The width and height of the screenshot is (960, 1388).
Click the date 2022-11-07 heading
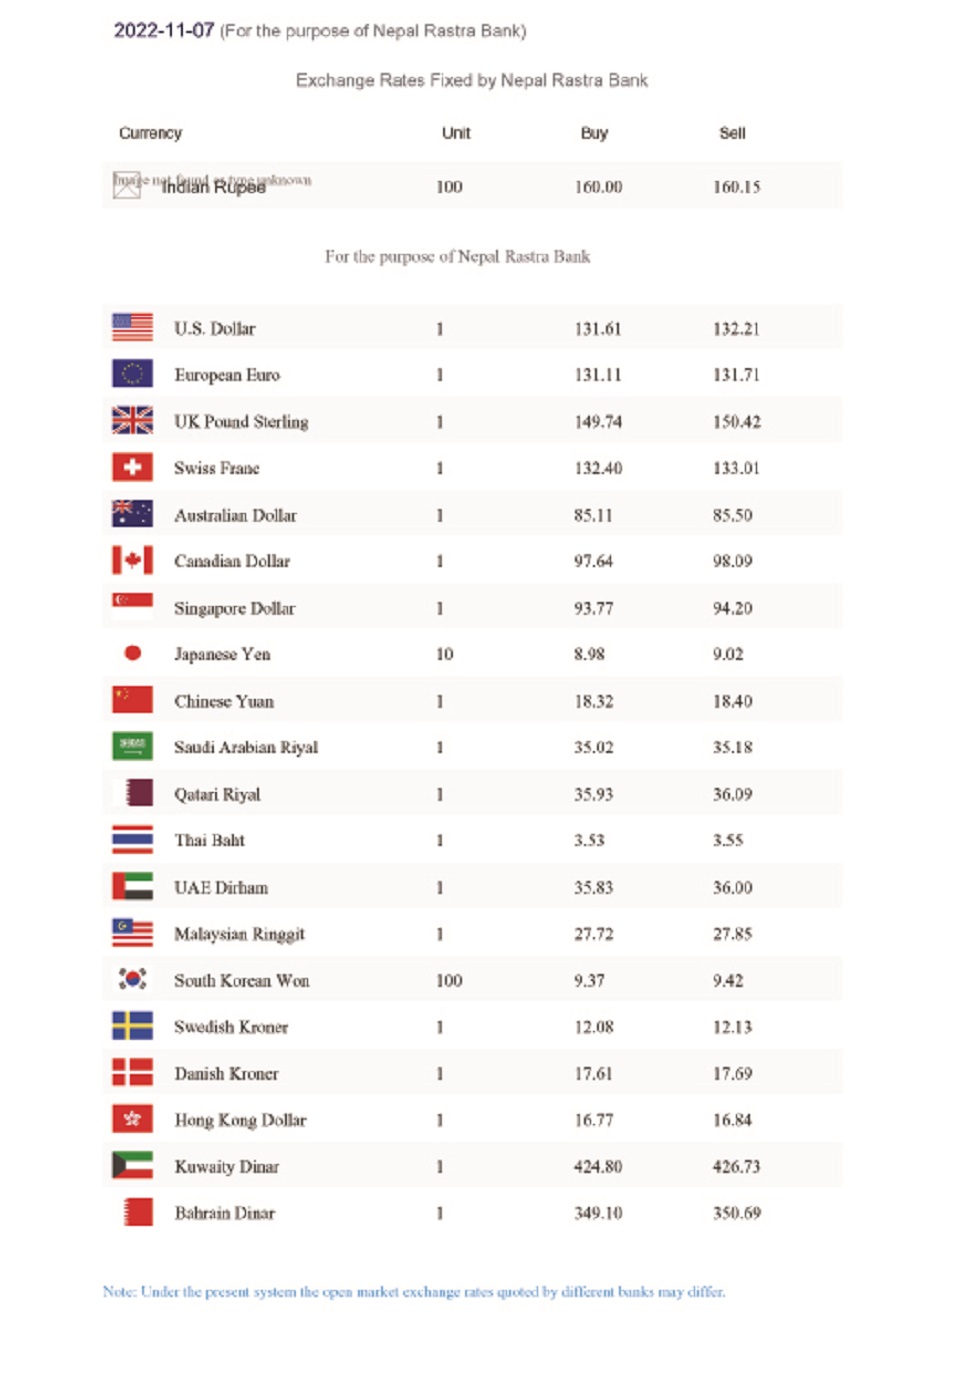(x=164, y=30)
